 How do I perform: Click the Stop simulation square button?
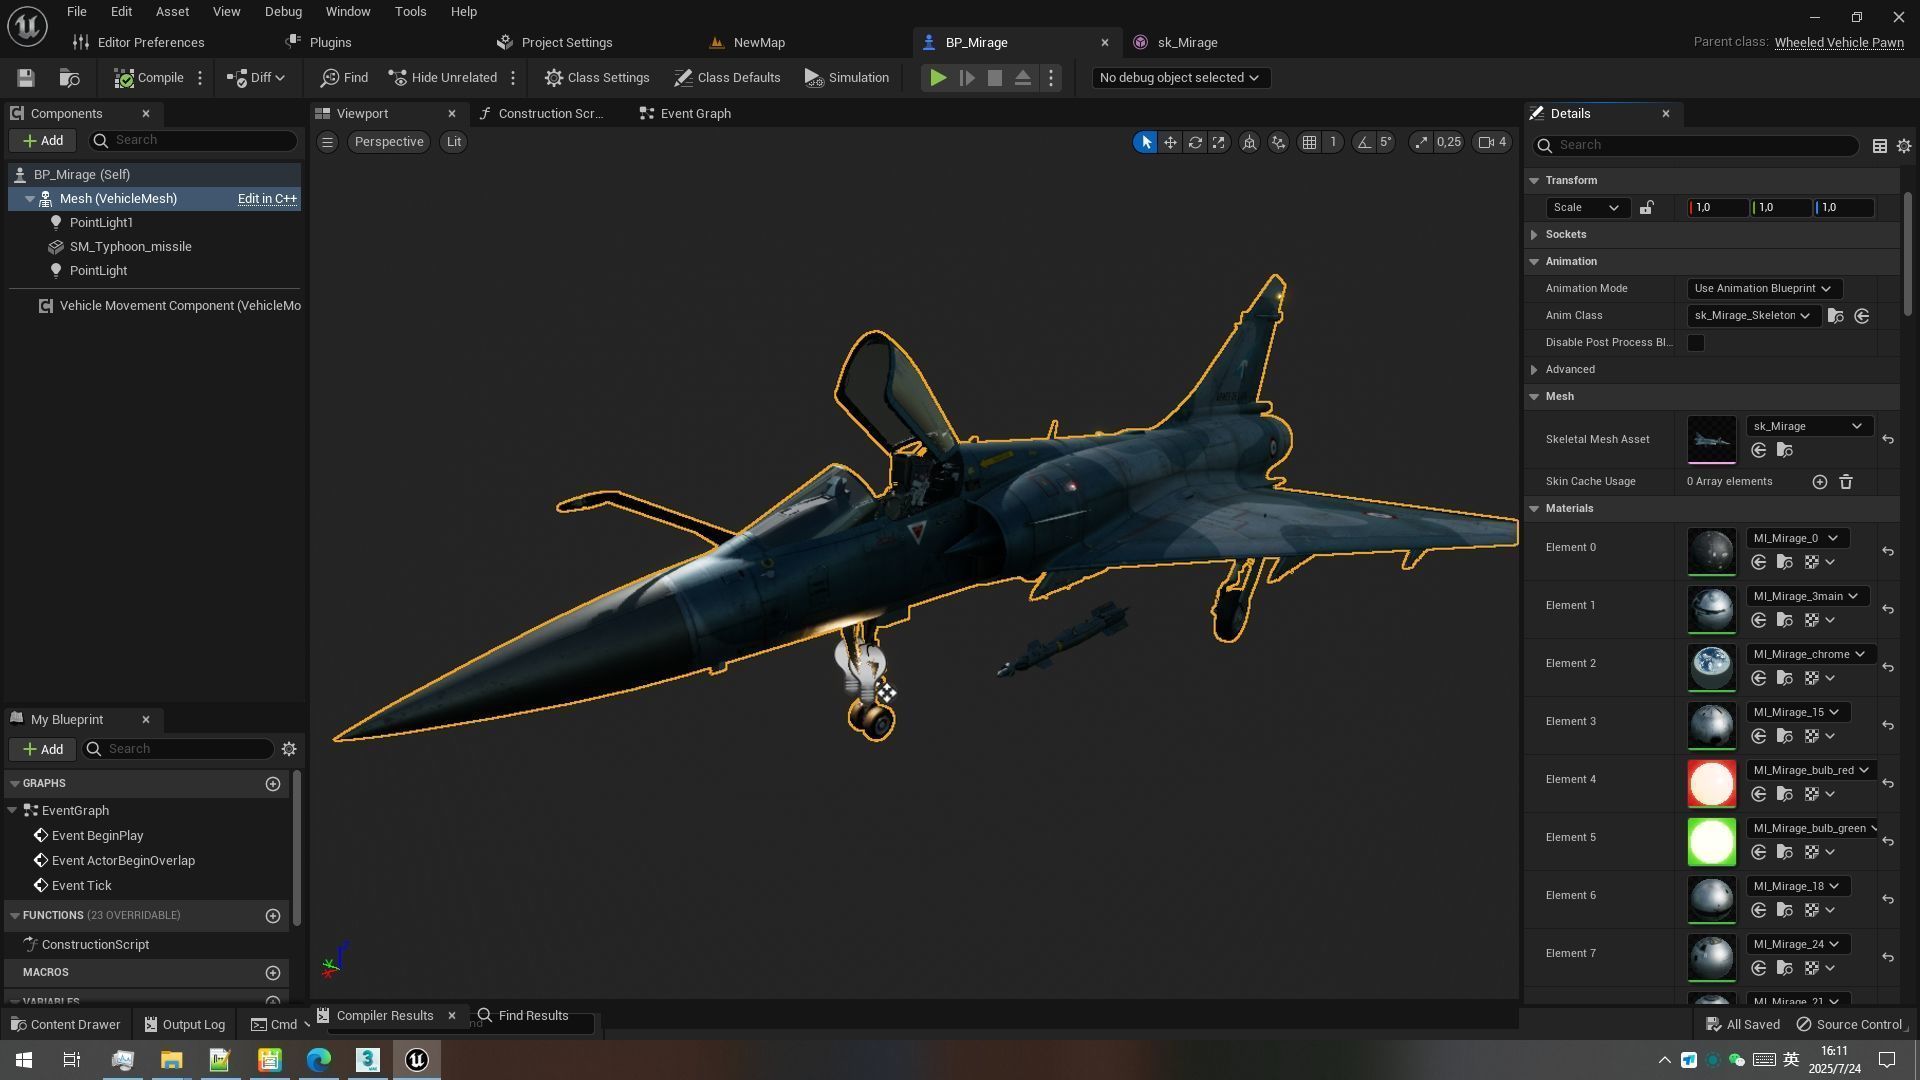995,78
